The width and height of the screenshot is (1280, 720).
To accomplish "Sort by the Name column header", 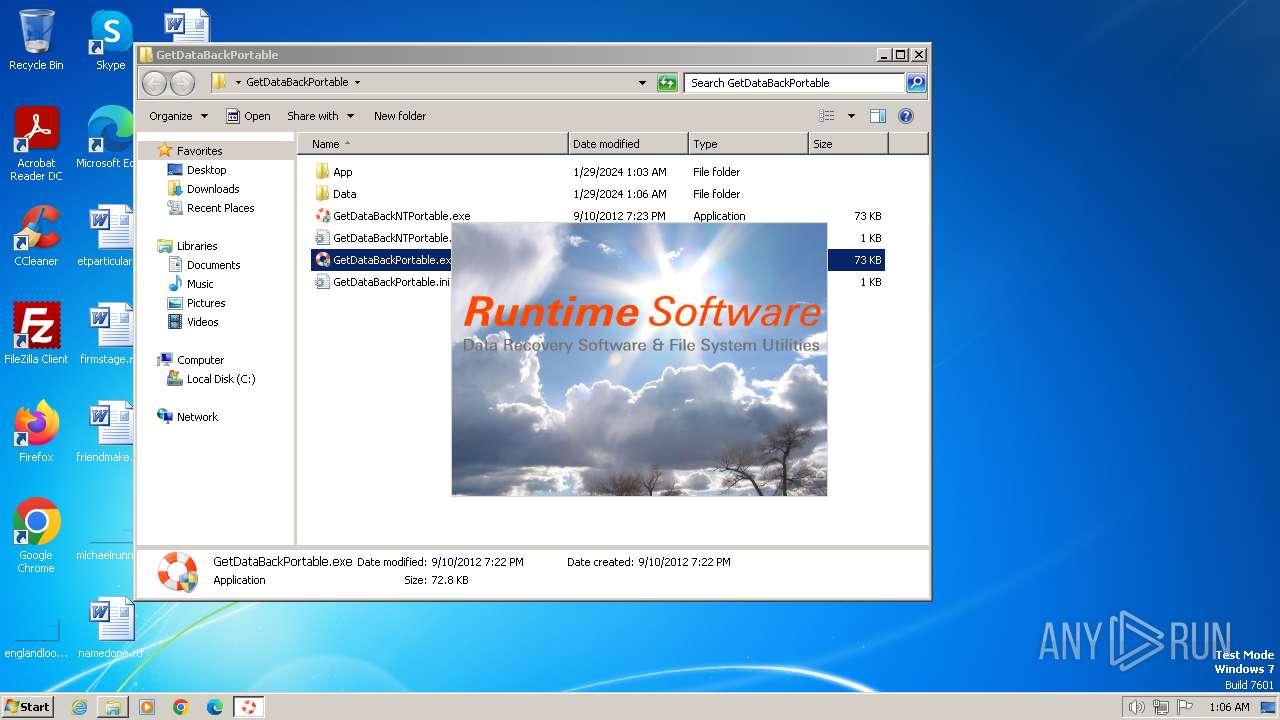I will [433, 144].
